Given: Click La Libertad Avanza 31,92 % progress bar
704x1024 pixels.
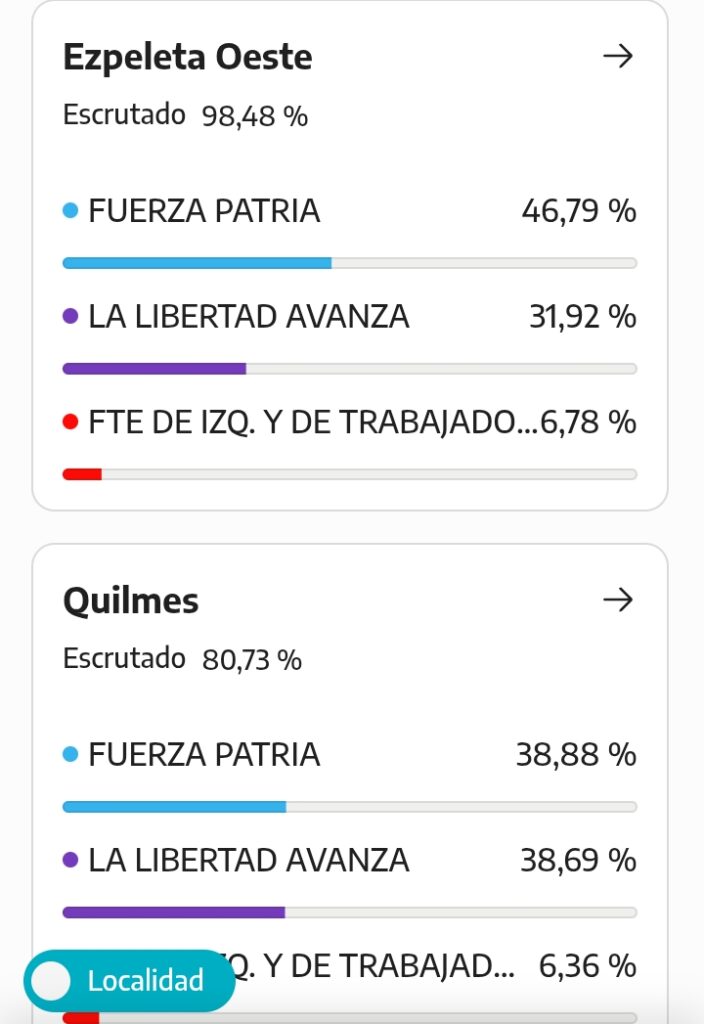Looking at the screenshot, I should (350, 369).
